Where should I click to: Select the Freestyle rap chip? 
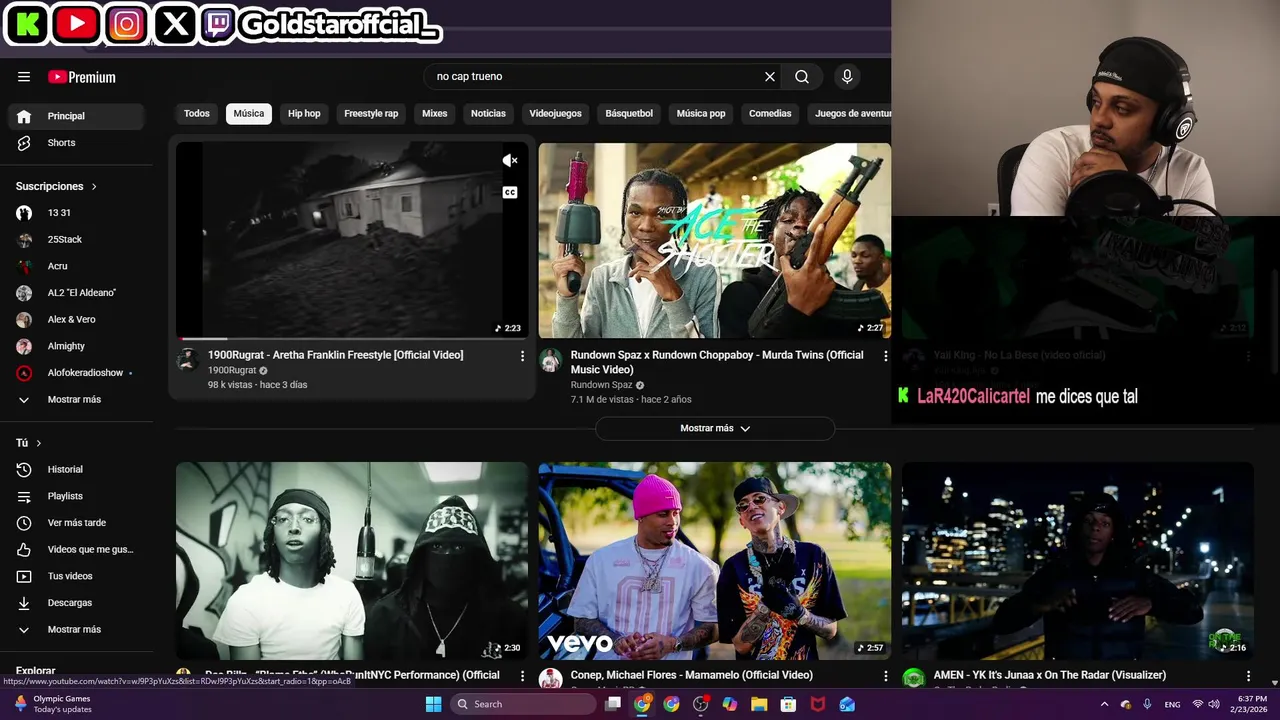[x=371, y=114]
